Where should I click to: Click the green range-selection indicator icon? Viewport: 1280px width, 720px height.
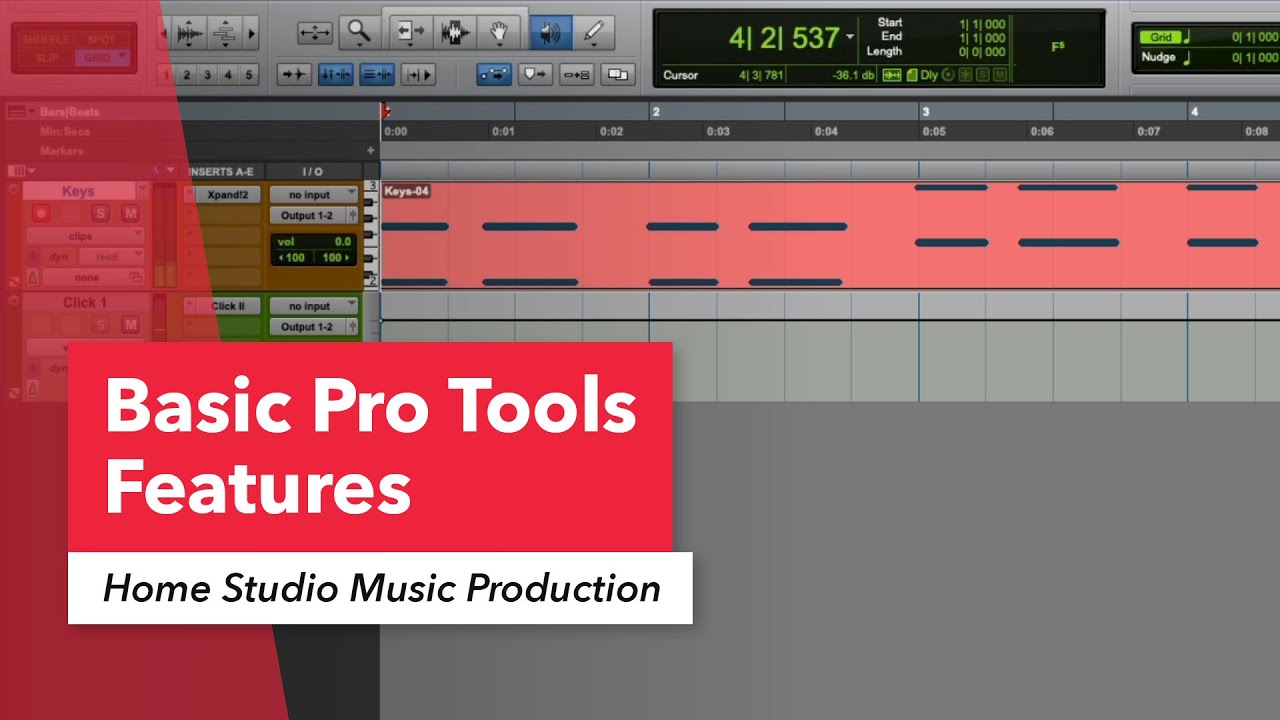(891, 75)
